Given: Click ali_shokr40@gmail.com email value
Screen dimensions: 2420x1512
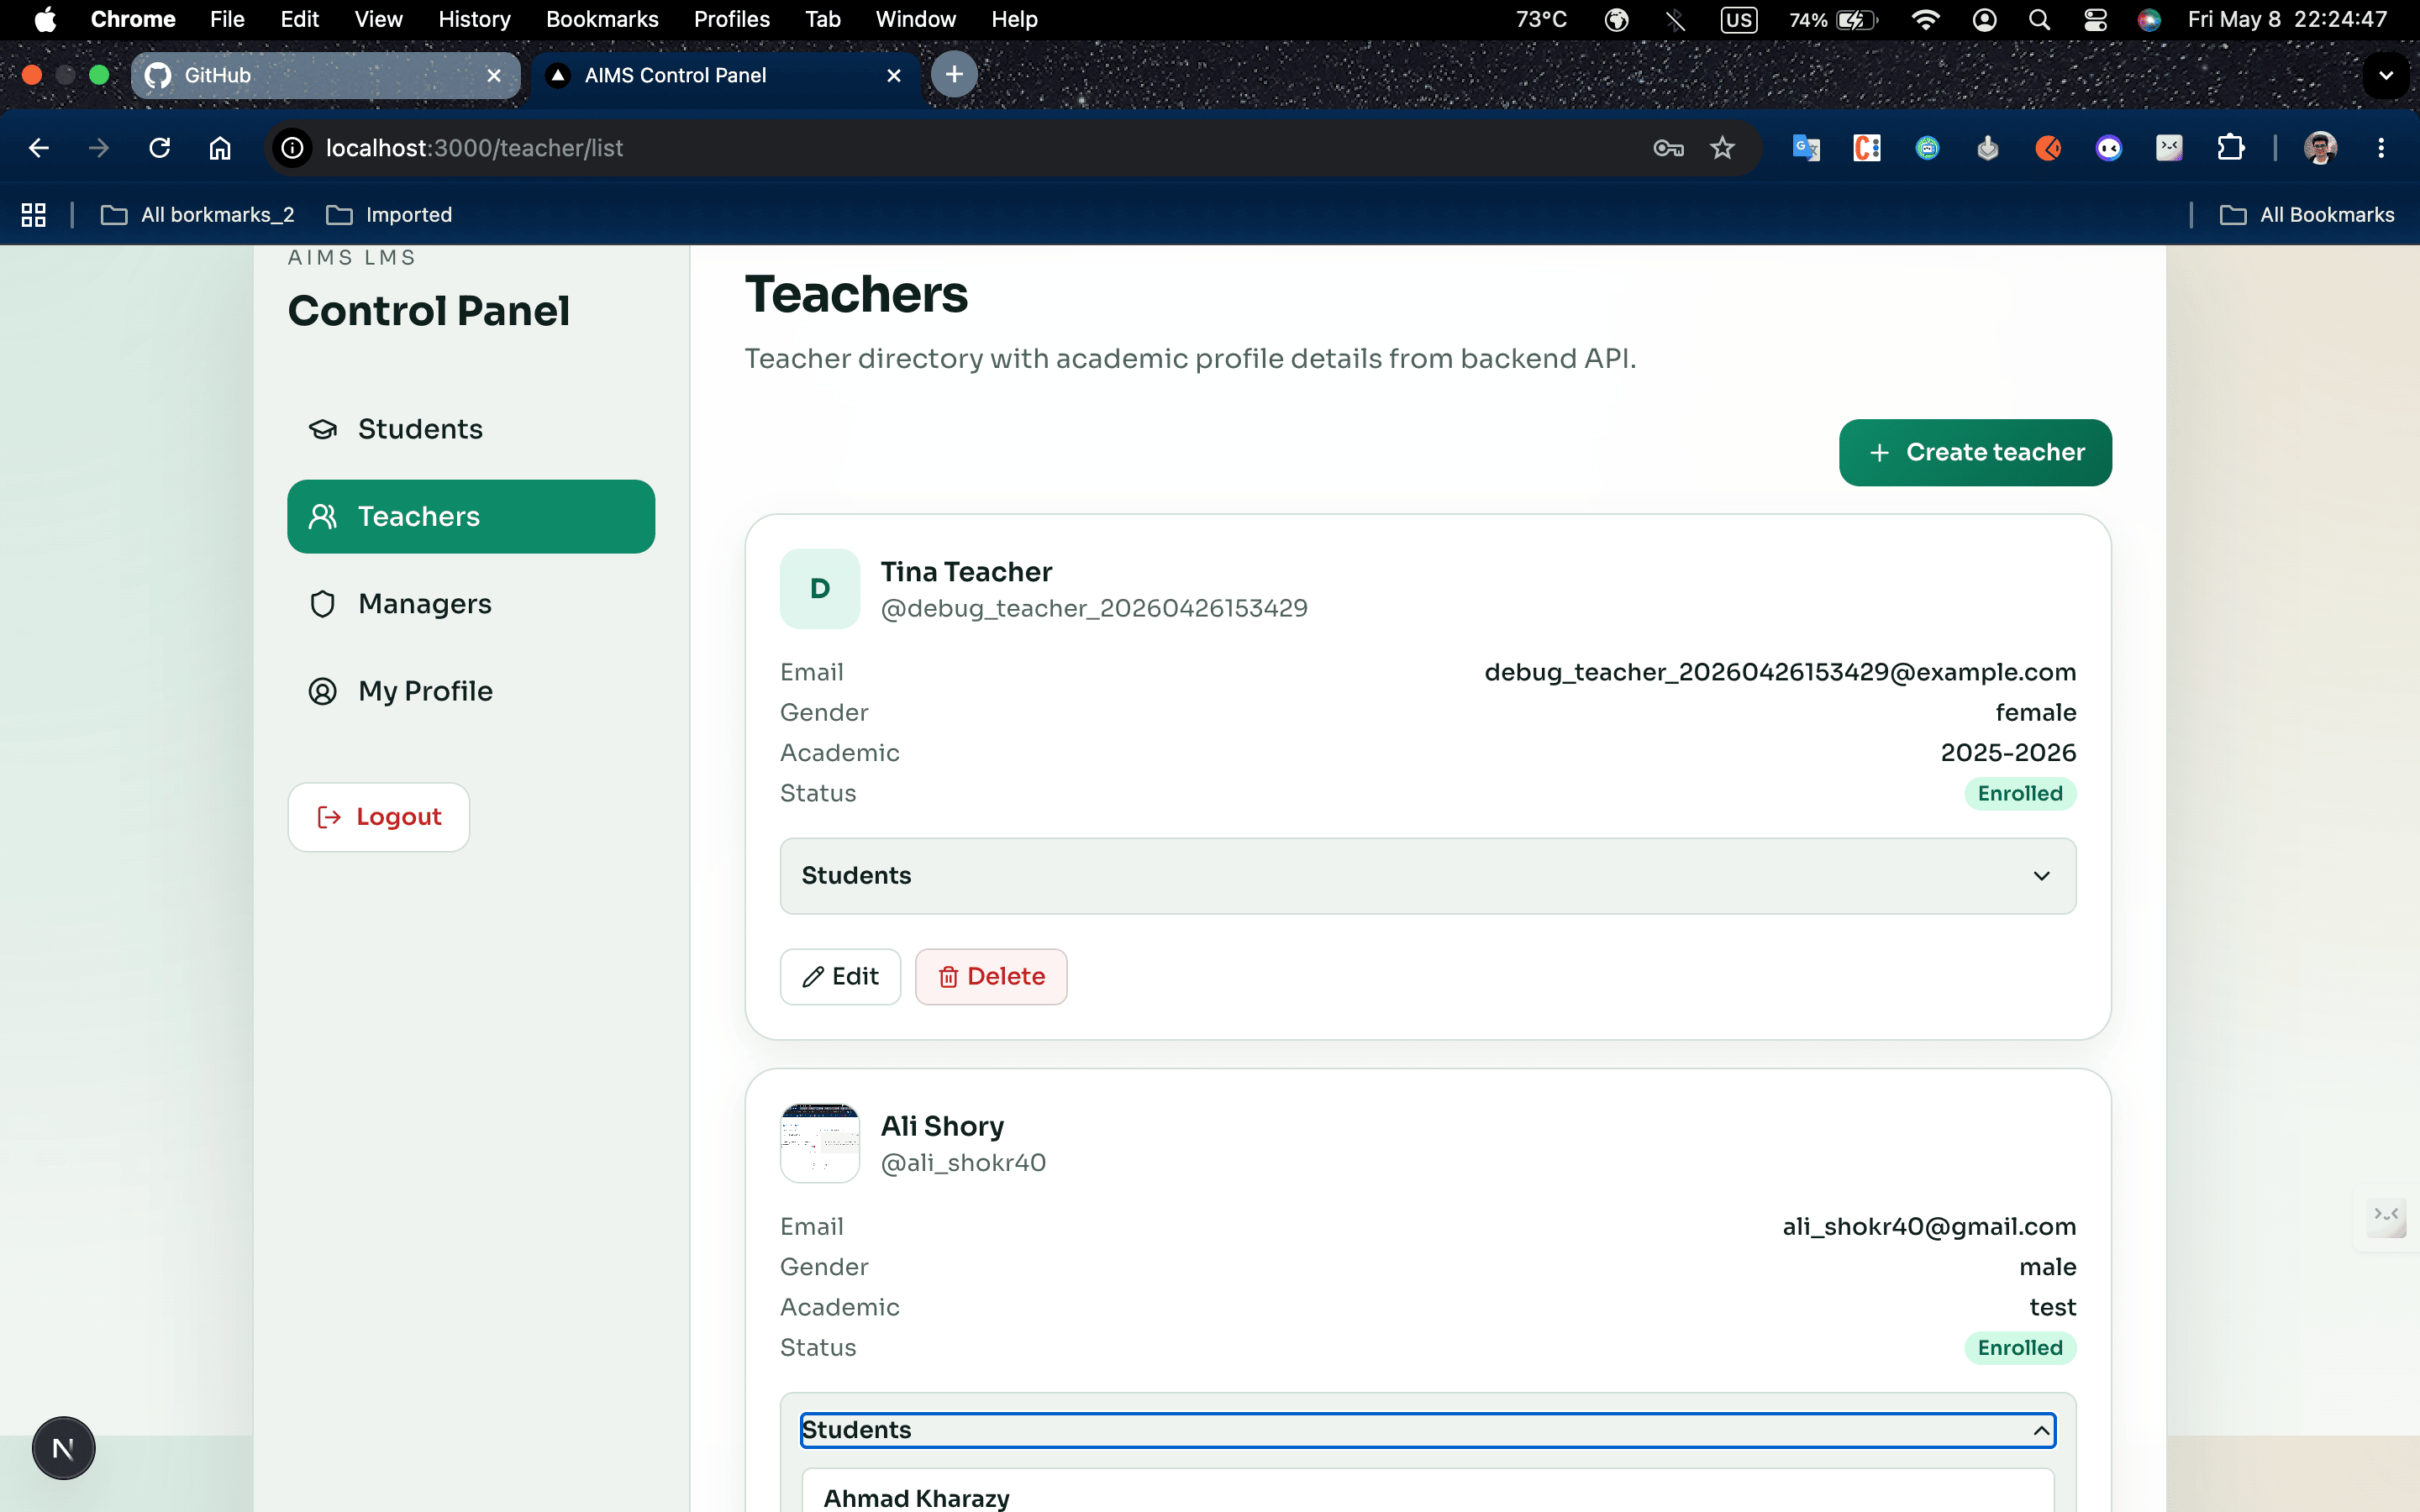Looking at the screenshot, I should point(1929,1227).
